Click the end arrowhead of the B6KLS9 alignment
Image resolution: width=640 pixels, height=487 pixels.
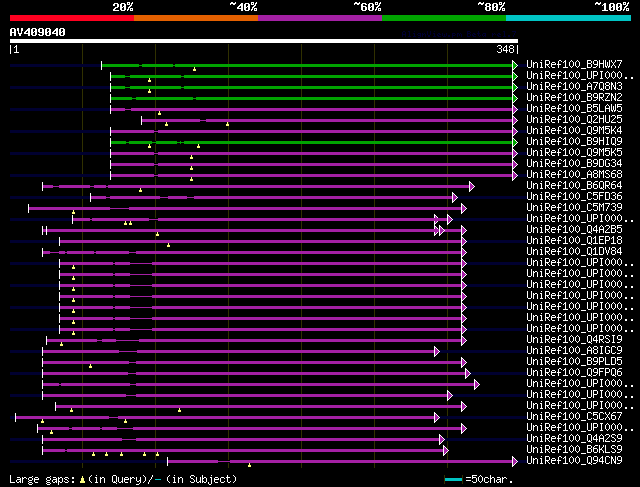point(446,451)
